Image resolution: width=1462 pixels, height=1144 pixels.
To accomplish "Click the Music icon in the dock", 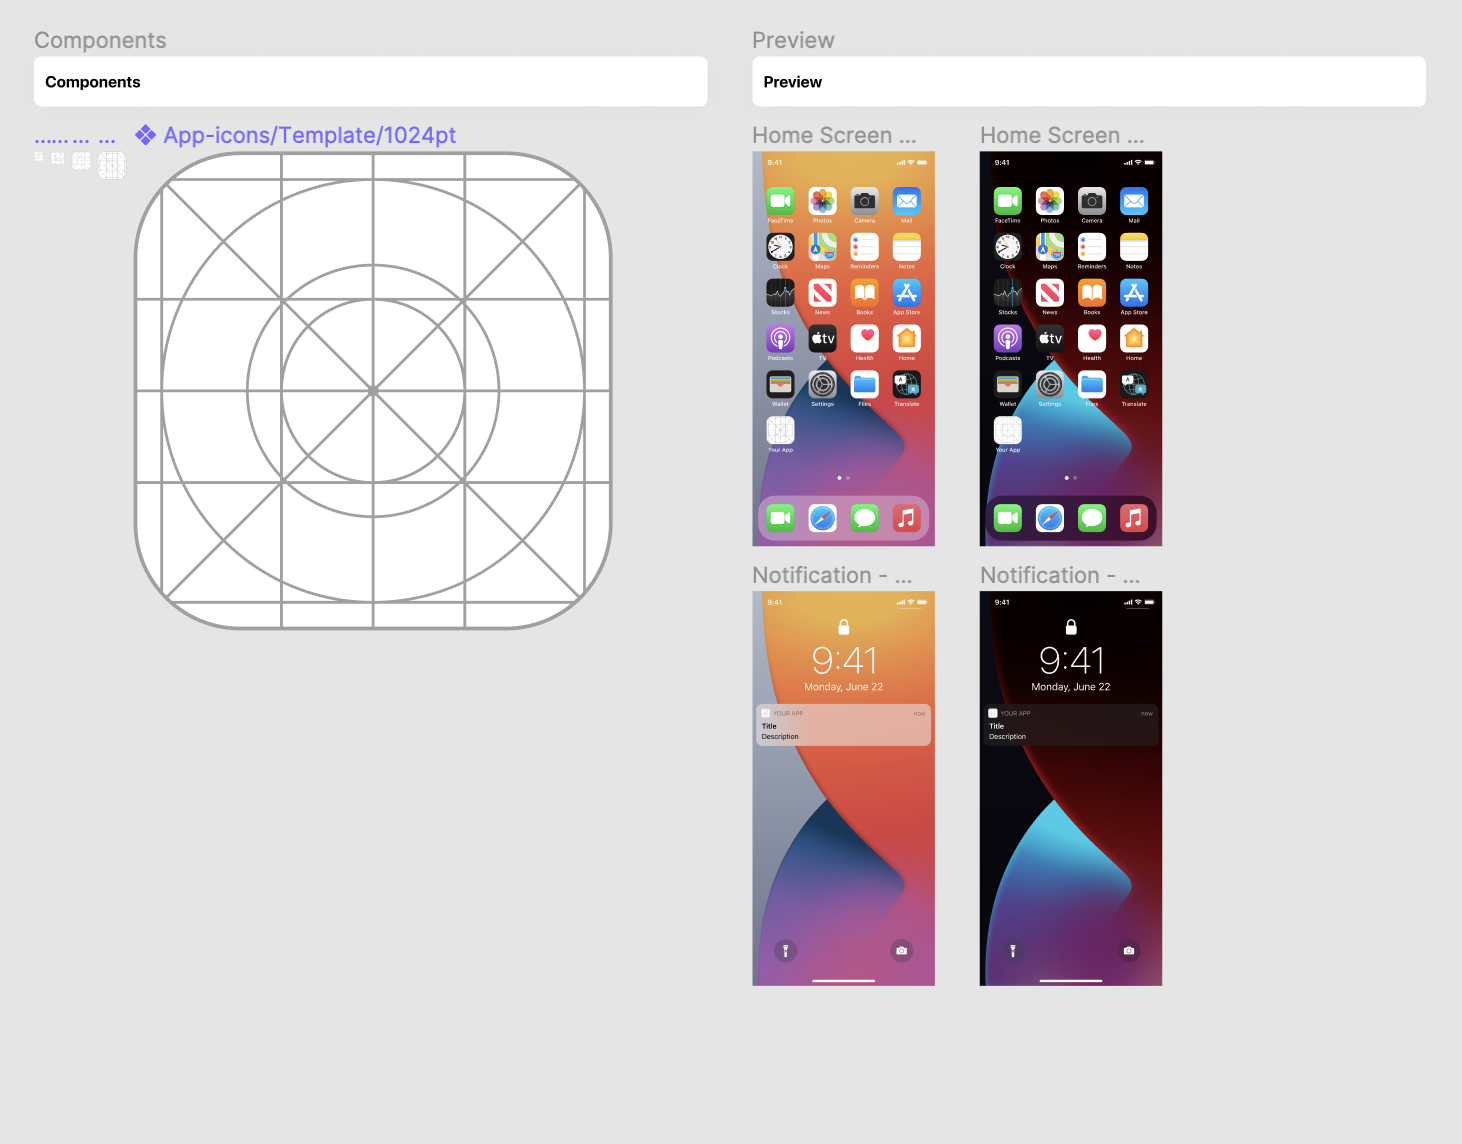I will pos(906,518).
